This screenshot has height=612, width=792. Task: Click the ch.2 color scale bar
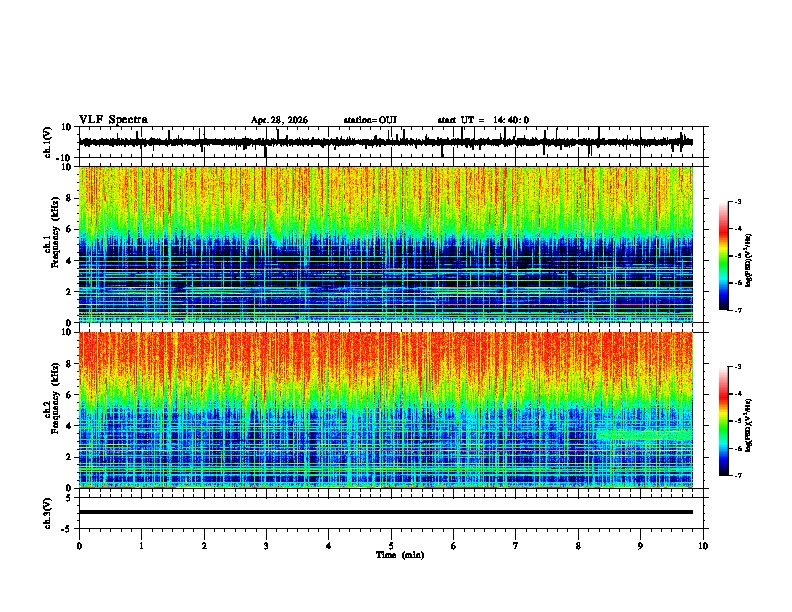coord(724,421)
